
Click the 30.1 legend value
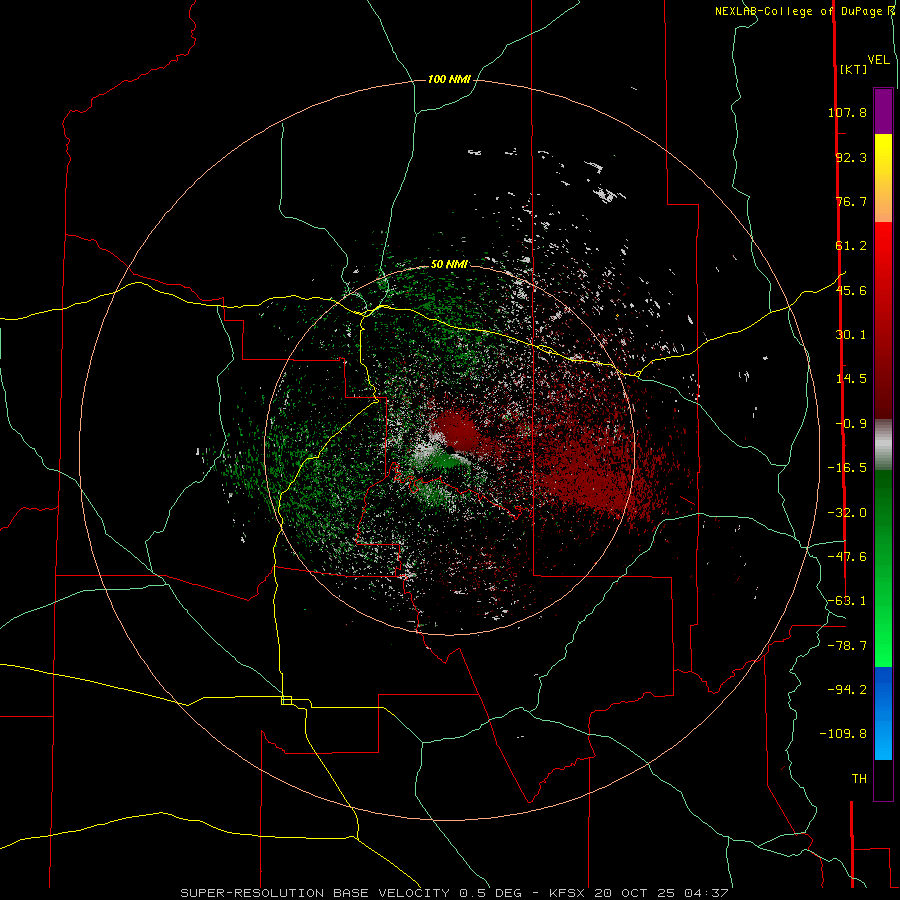tap(851, 335)
